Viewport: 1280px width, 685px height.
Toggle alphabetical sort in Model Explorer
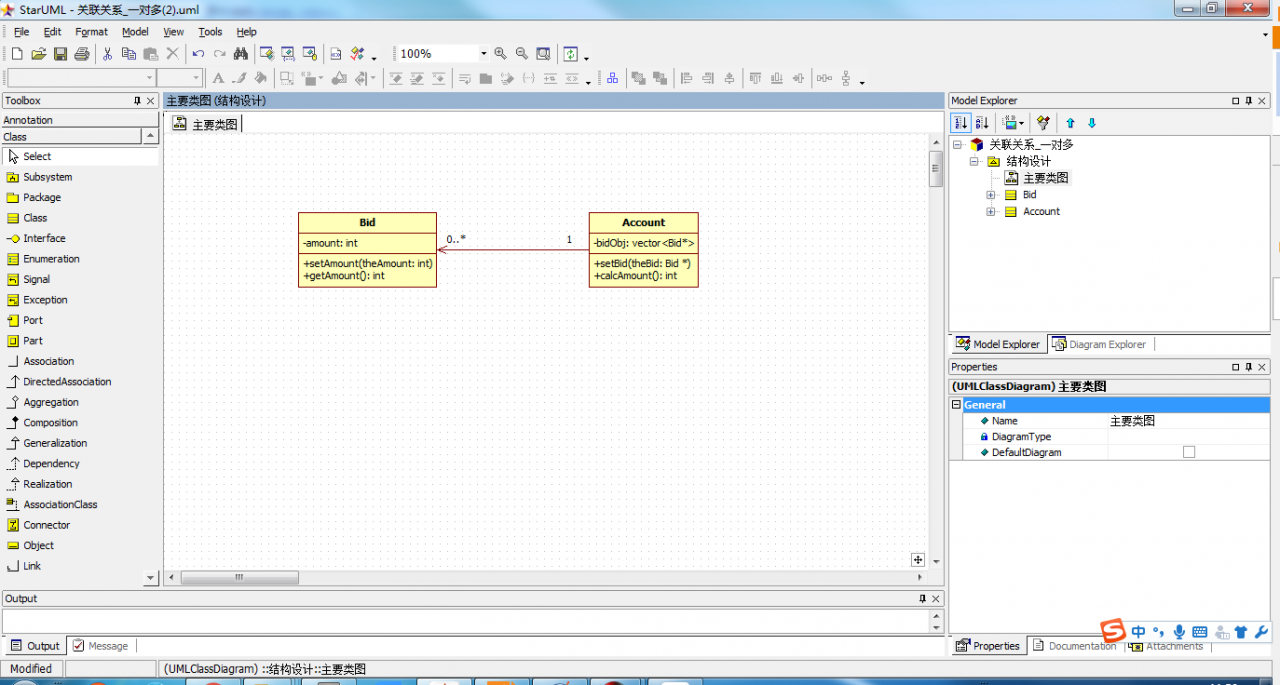pyautogui.click(x=982, y=123)
